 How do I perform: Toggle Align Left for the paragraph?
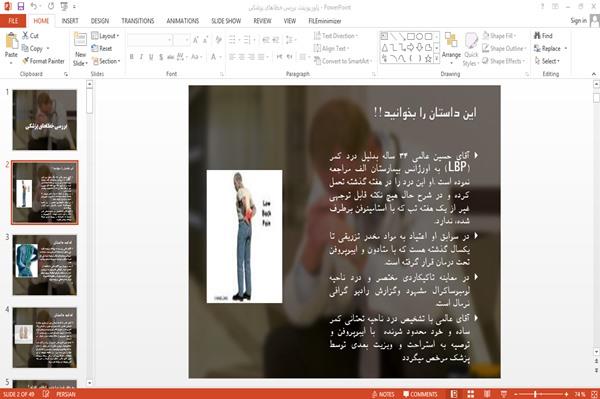[232, 57]
